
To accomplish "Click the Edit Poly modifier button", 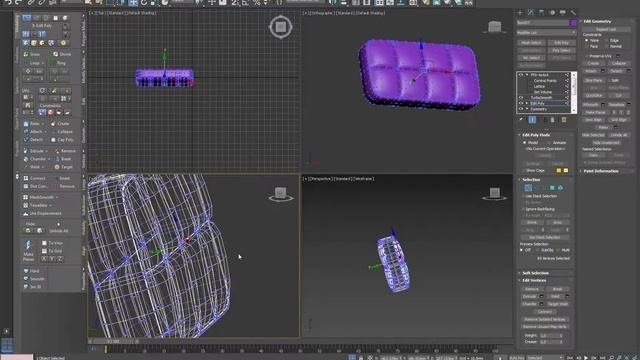I will 562,43.
